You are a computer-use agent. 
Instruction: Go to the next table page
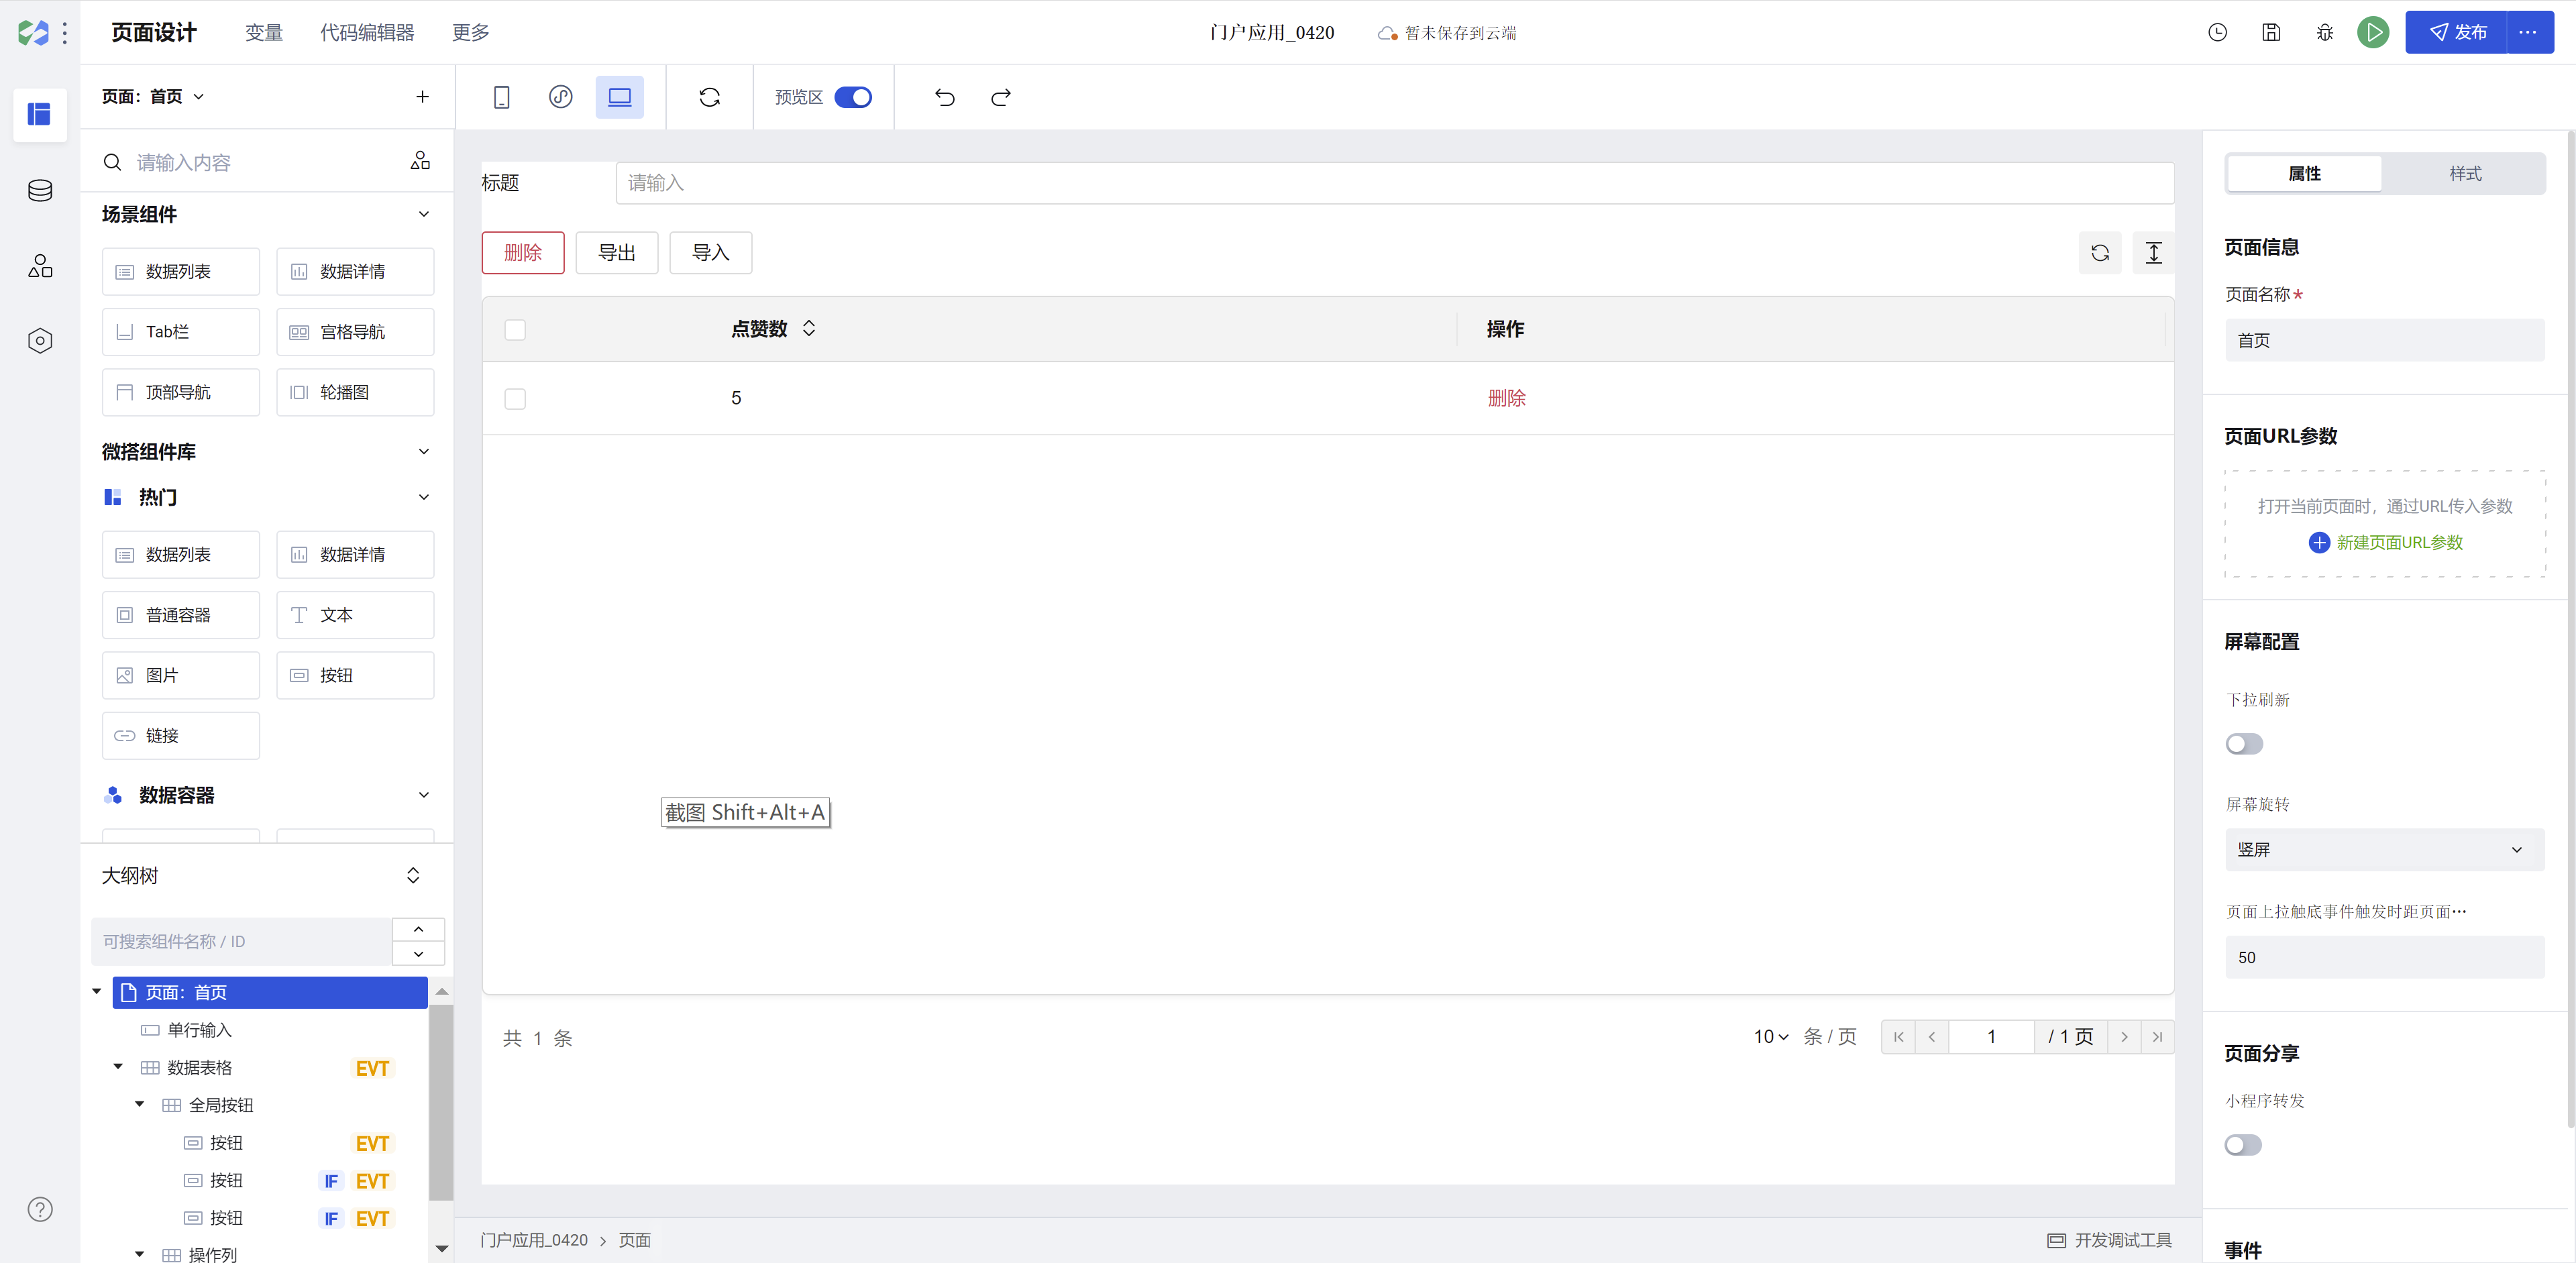[x=2124, y=1037]
